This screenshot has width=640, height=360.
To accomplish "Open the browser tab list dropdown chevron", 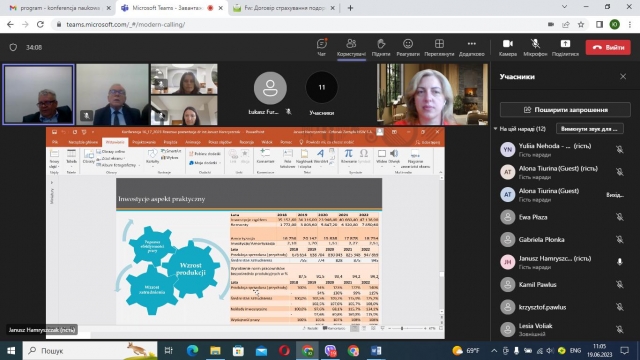I will pyautogui.click(x=564, y=7).
